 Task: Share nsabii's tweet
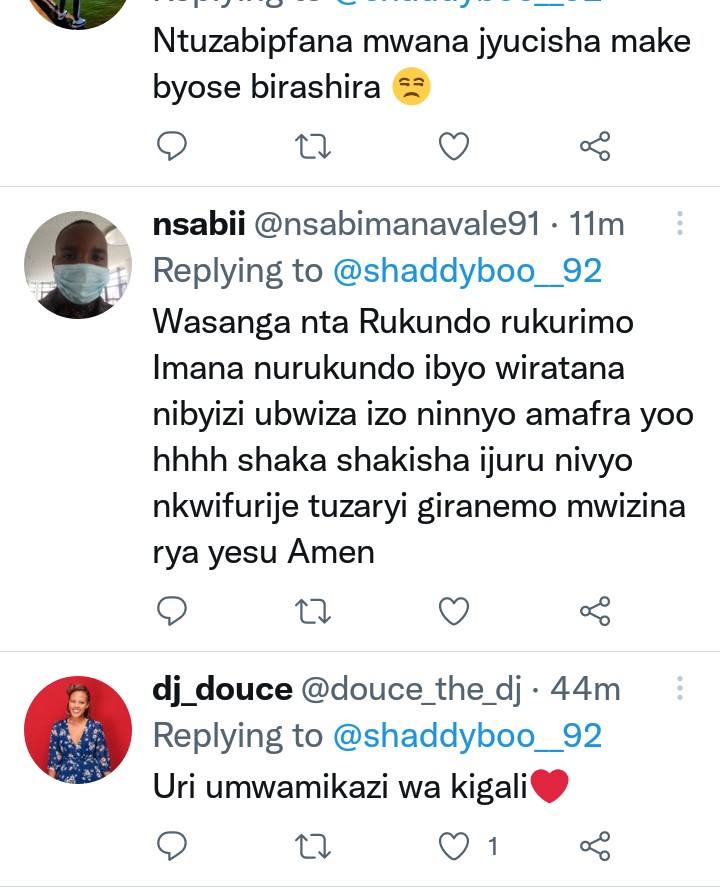click(x=595, y=609)
